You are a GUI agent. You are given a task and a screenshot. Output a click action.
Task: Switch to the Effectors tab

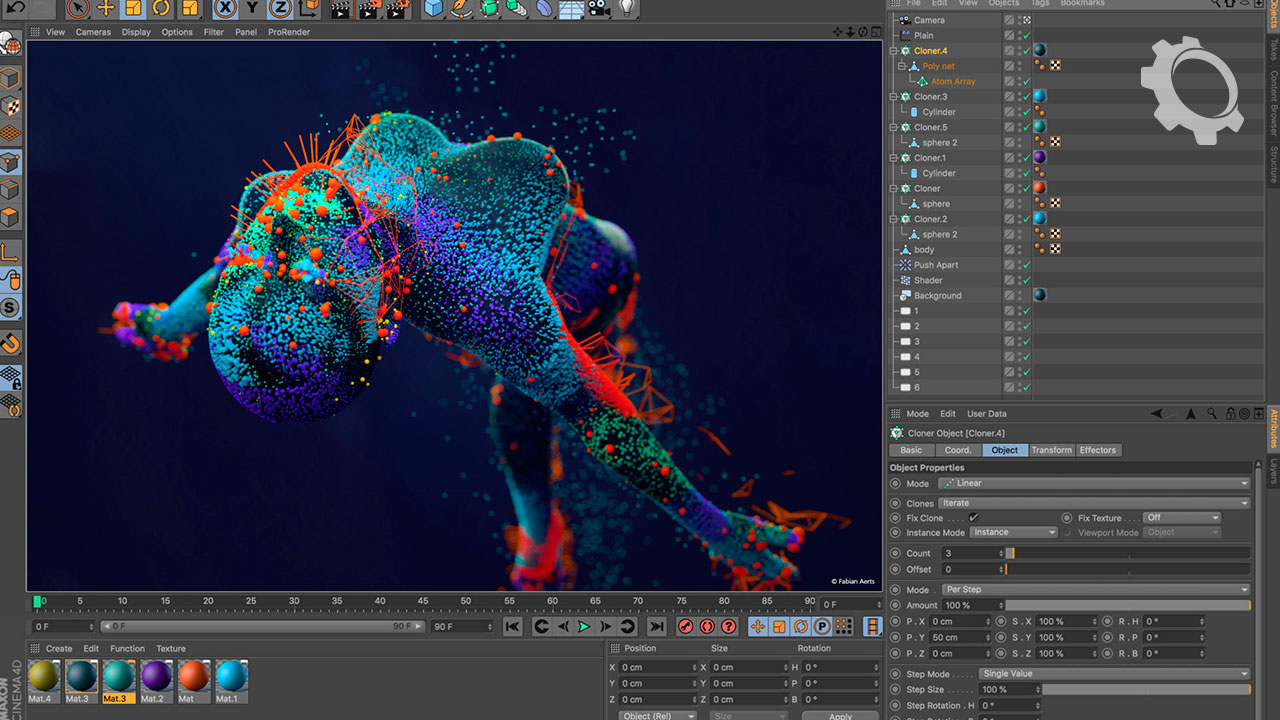point(1097,450)
